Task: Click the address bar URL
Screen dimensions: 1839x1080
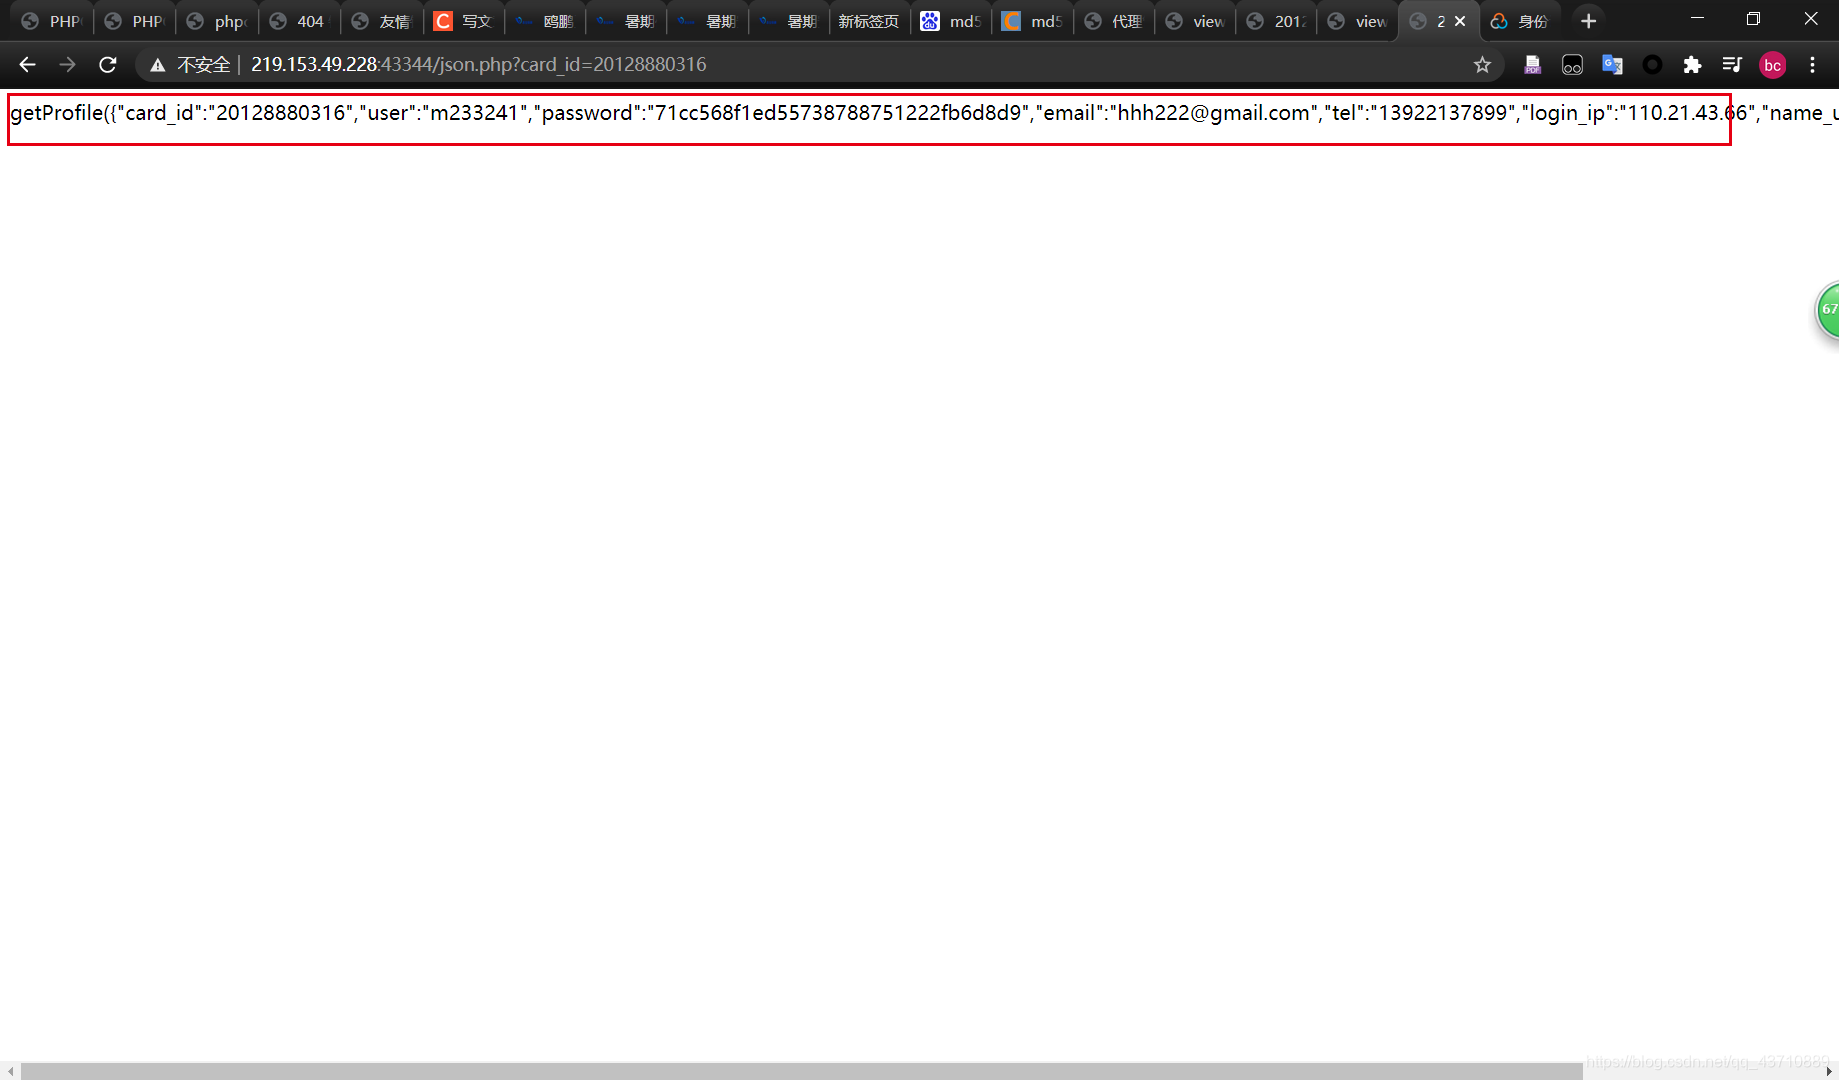Action: click(x=478, y=65)
